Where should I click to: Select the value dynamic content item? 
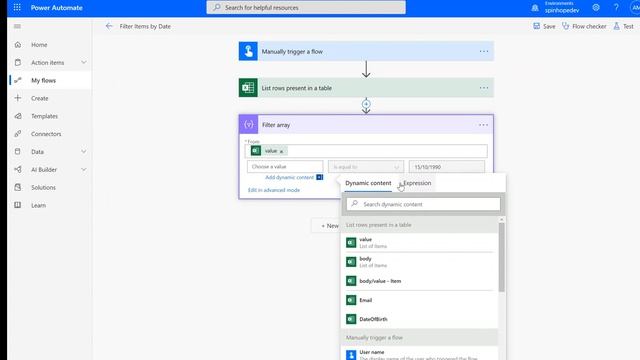[x=420, y=243]
